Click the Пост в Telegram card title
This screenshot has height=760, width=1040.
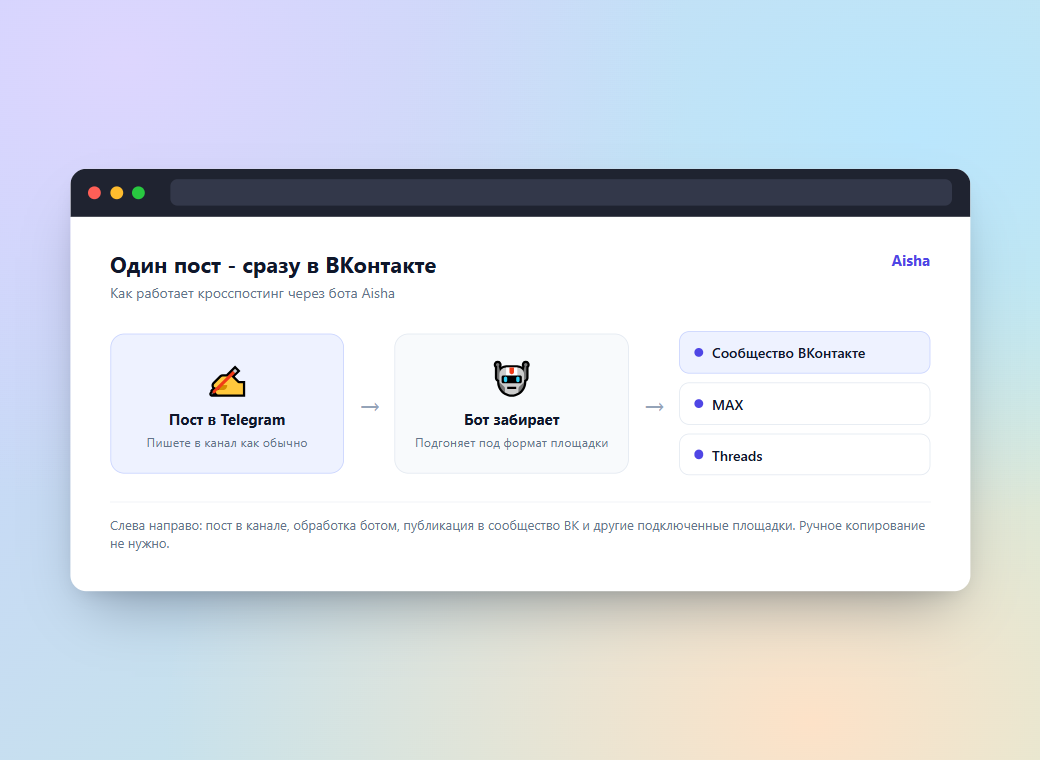point(227,420)
